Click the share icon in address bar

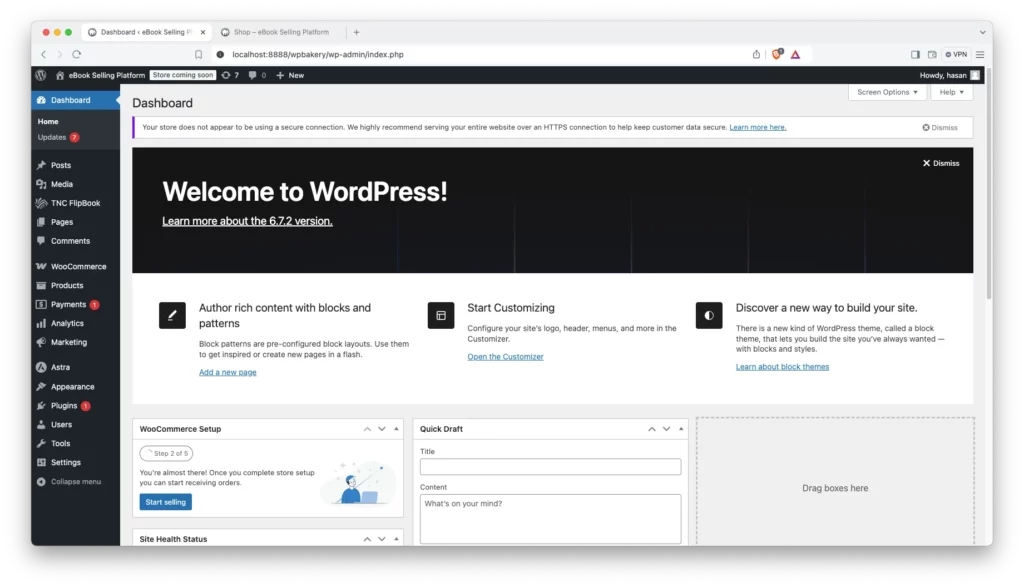pyautogui.click(x=756, y=54)
